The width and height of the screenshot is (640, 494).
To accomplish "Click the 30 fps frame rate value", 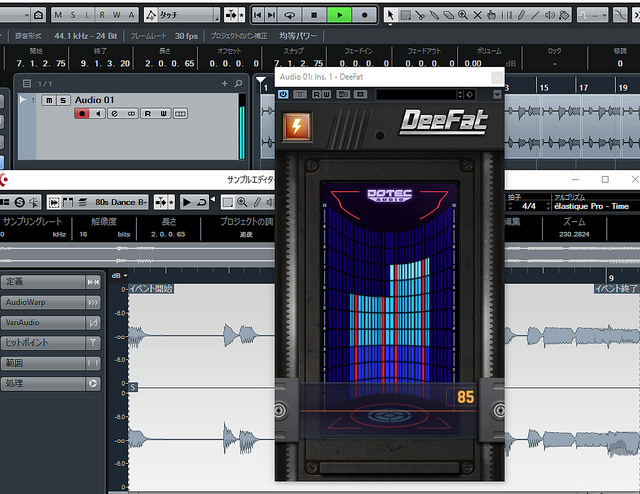I will [186, 36].
